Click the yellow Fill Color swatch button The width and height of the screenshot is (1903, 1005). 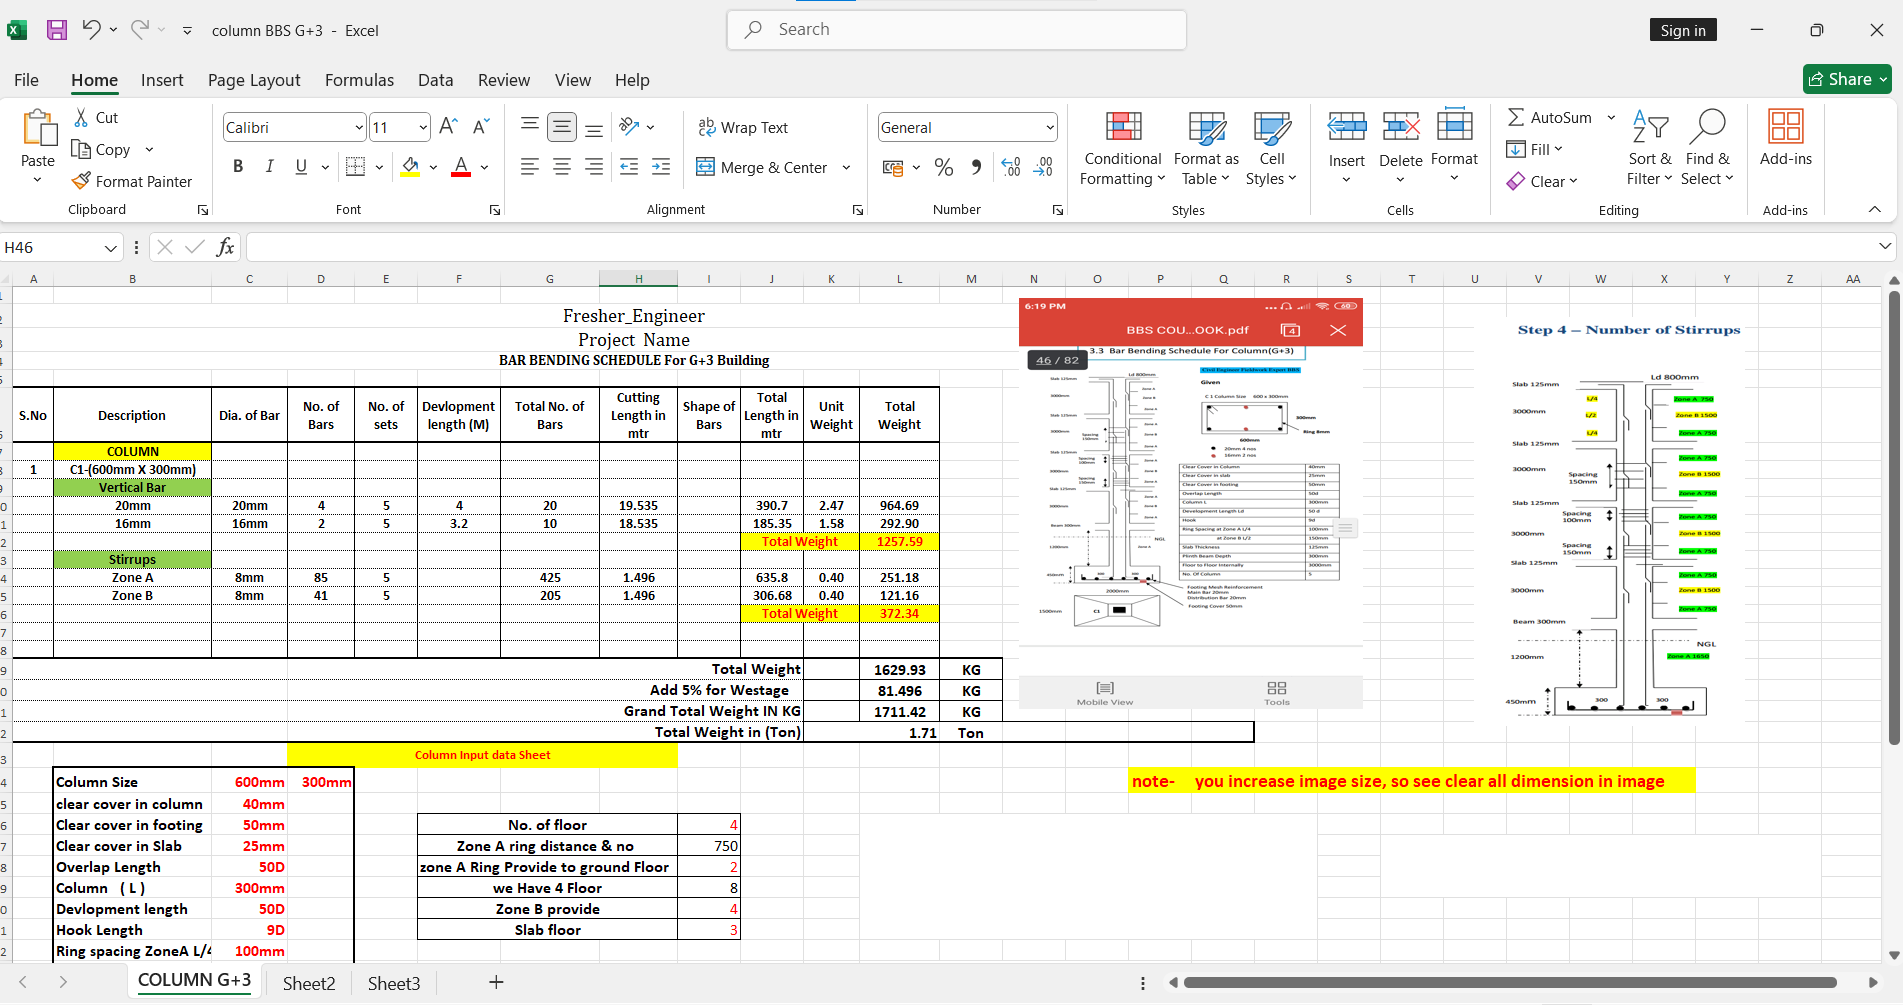coord(410,167)
